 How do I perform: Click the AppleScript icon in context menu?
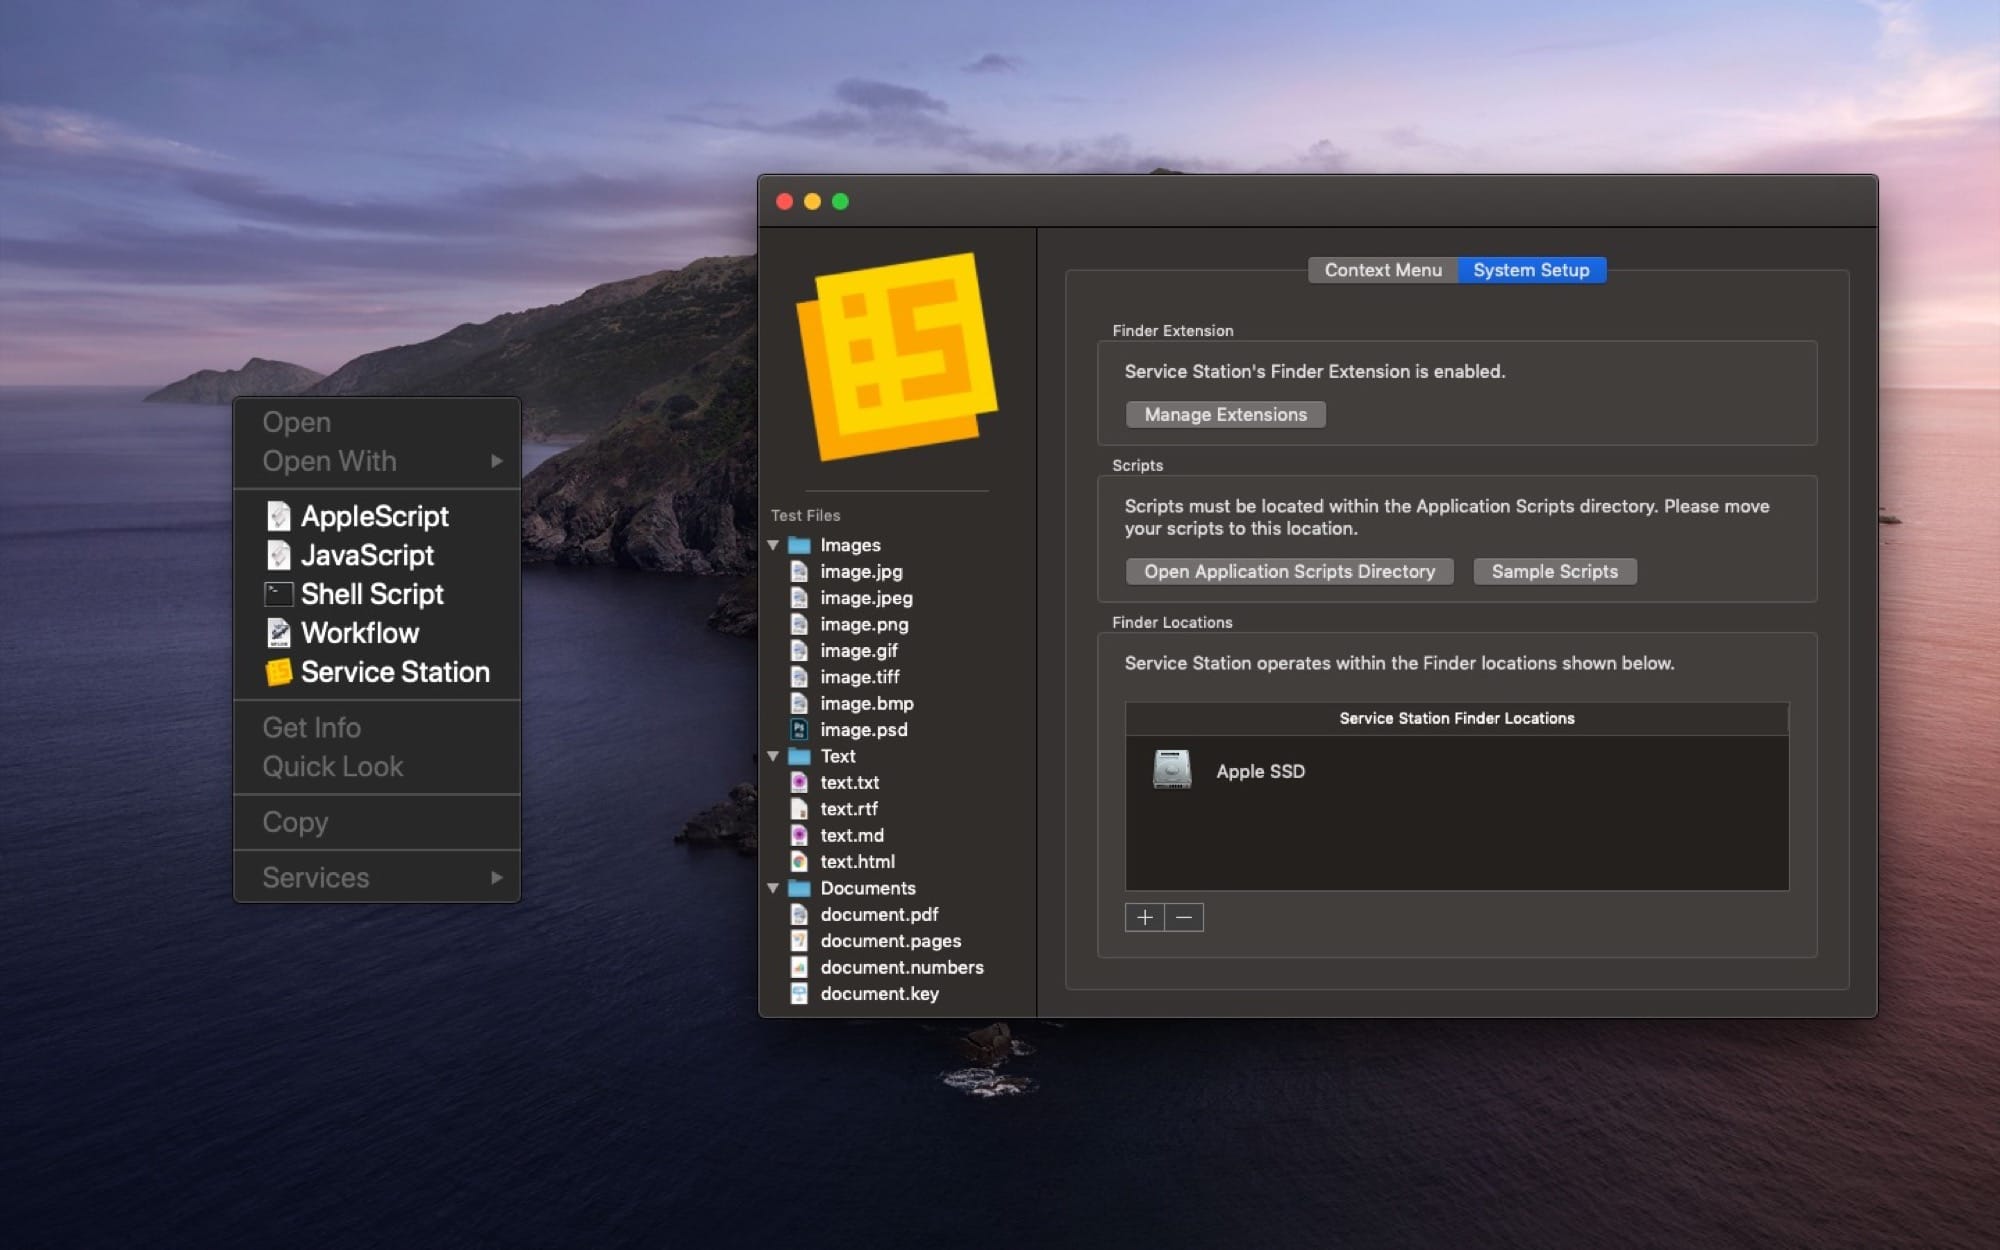tap(279, 516)
